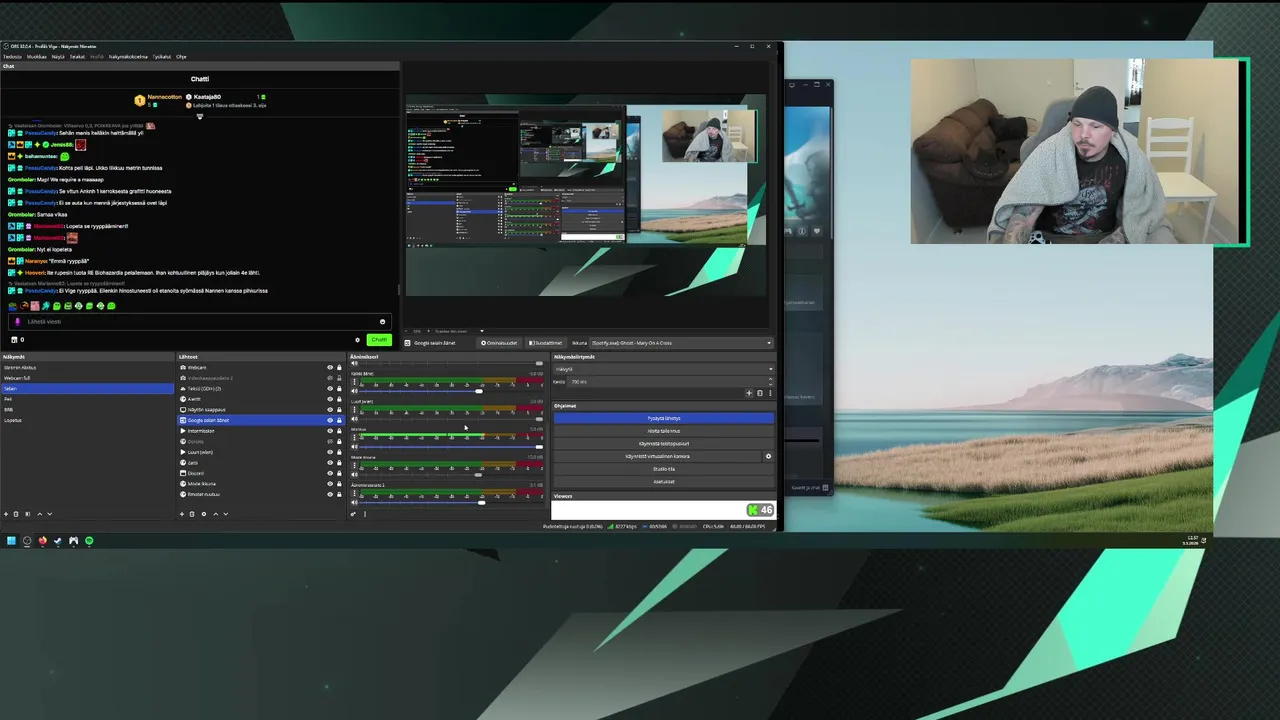
Task: Hide the Alertit source with its eye icon
Action: (x=330, y=399)
